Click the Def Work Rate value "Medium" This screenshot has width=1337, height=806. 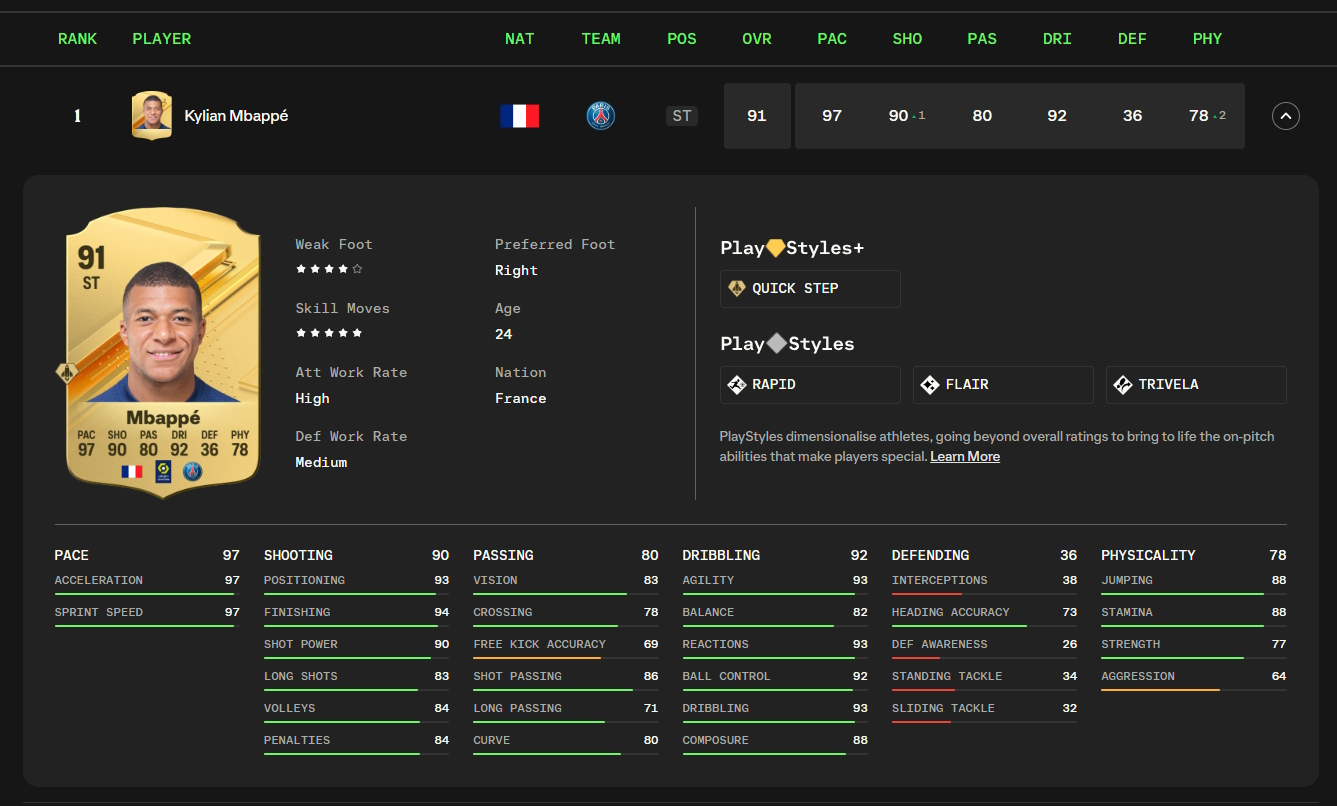(321, 463)
